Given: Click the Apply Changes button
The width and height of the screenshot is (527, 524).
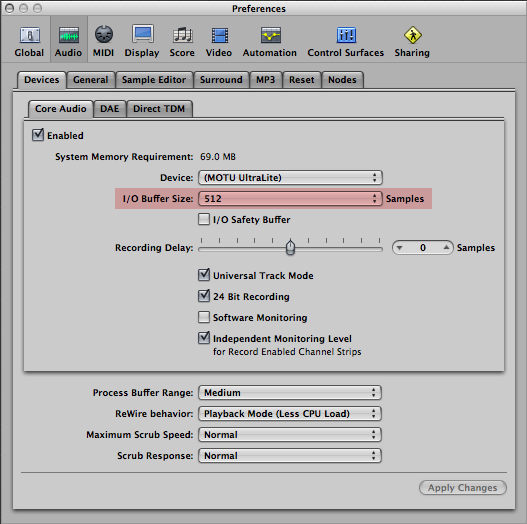Looking at the screenshot, I should tap(462, 488).
